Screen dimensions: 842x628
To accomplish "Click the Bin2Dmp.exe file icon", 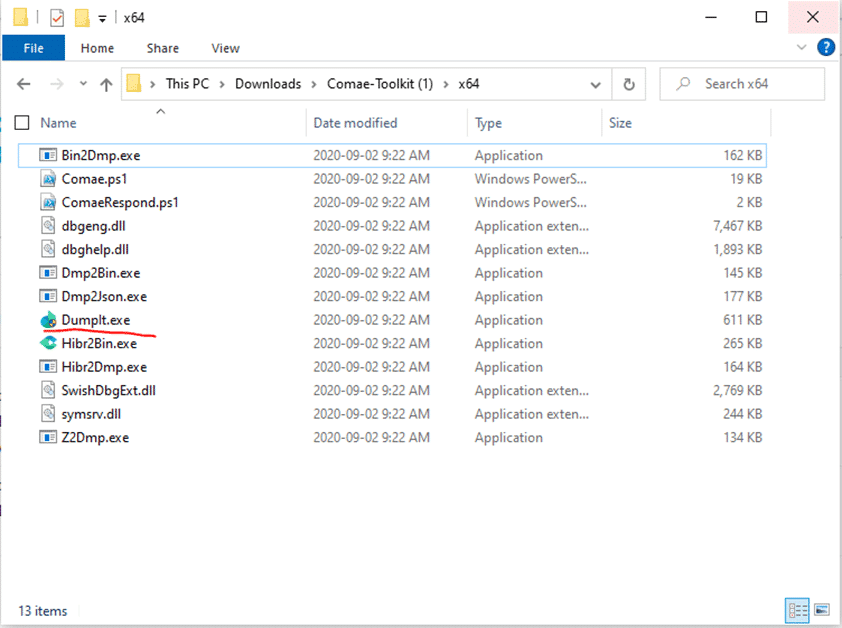I will click(48, 155).
